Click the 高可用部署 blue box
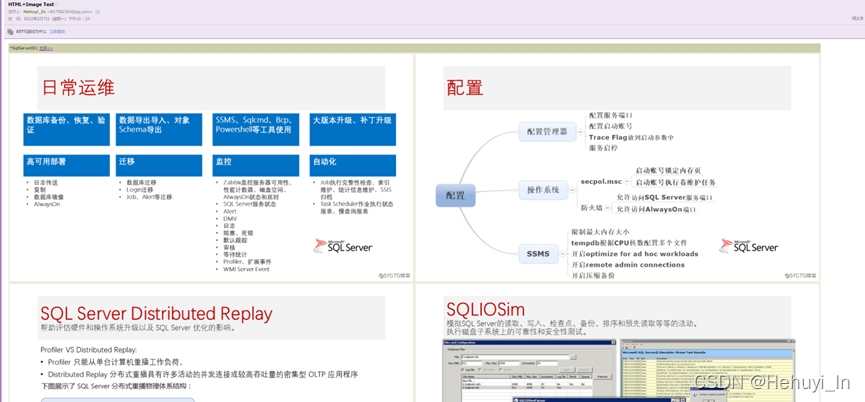Viewport: 865px width, 402px height. [66, 165]
